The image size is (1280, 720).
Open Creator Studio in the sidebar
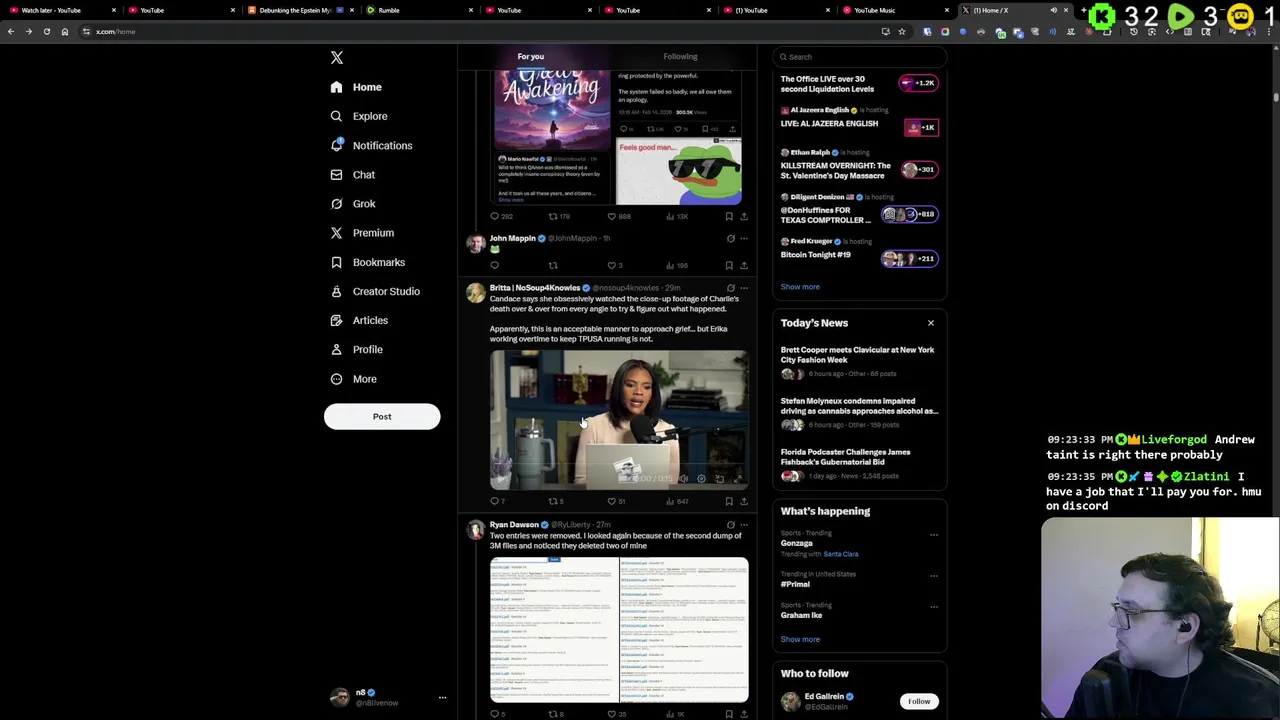[374, 291]
